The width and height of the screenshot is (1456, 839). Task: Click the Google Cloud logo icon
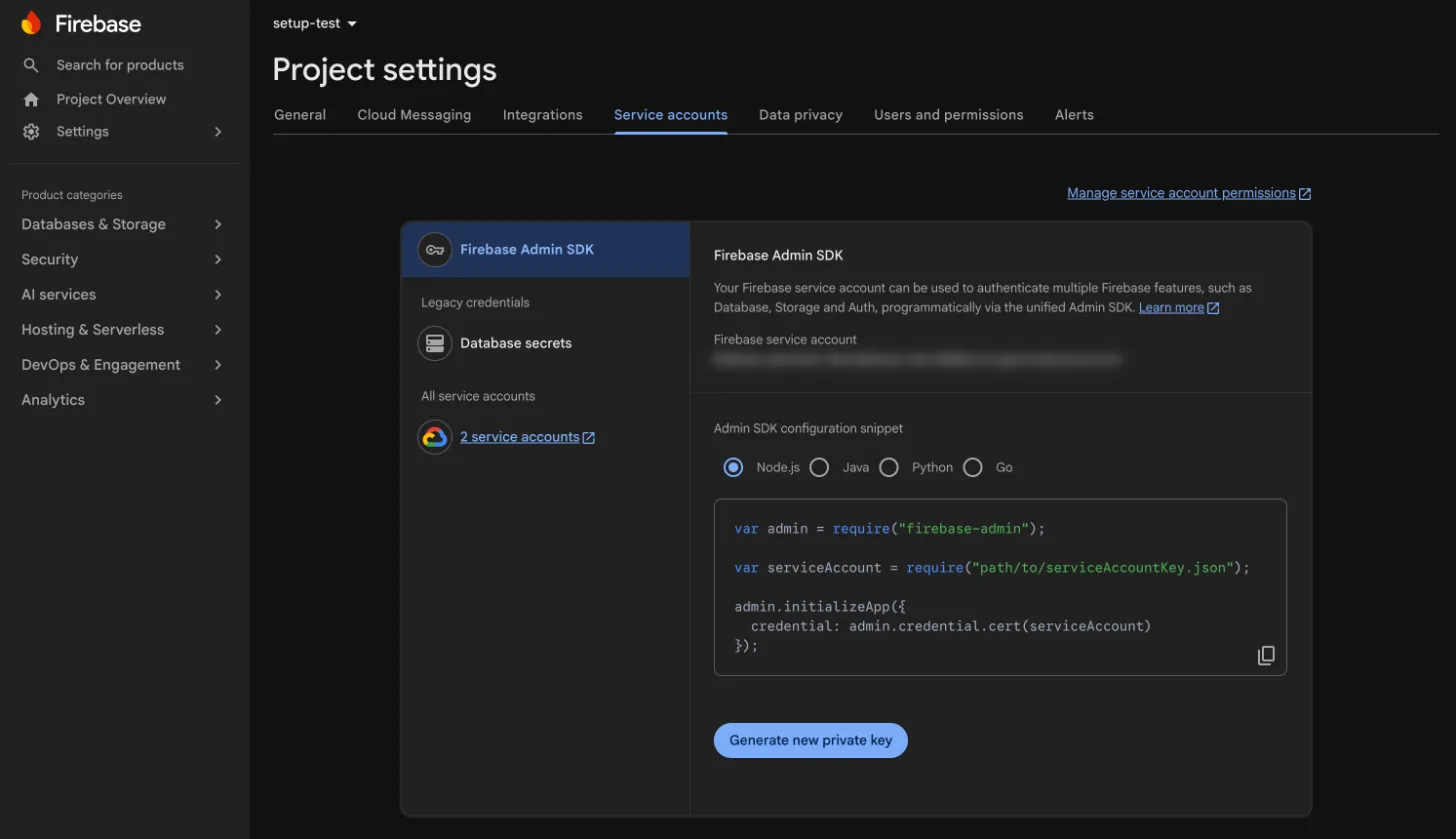pyautogui.click(x=435, y=437)
